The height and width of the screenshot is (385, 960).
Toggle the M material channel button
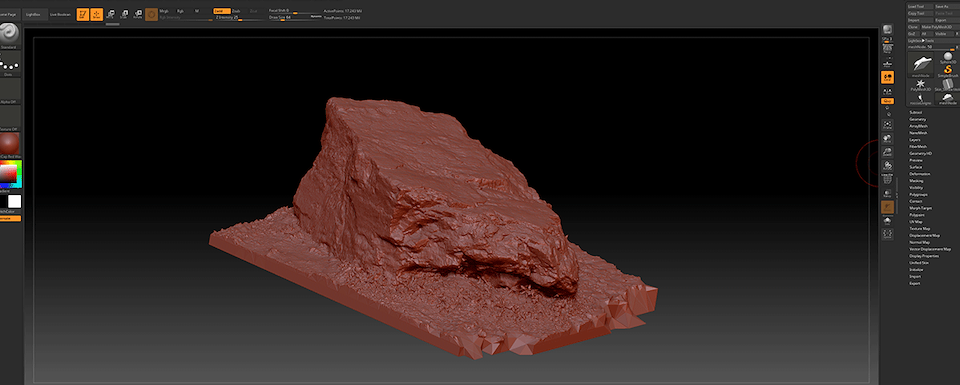(x=197, y=11)
